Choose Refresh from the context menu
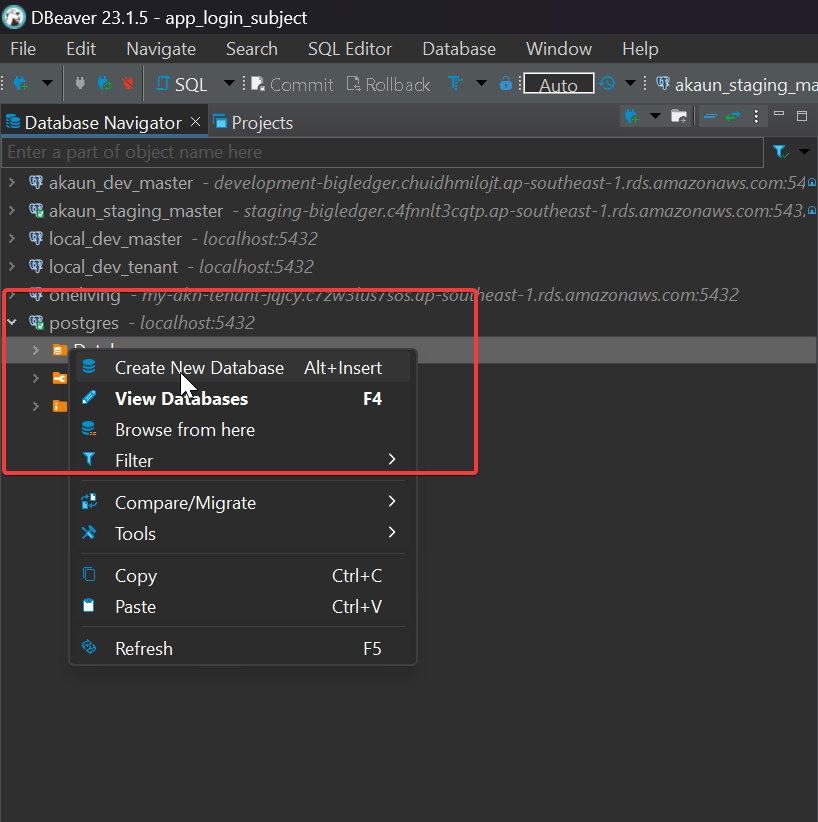Screen dimensions: 818x822 243,648
